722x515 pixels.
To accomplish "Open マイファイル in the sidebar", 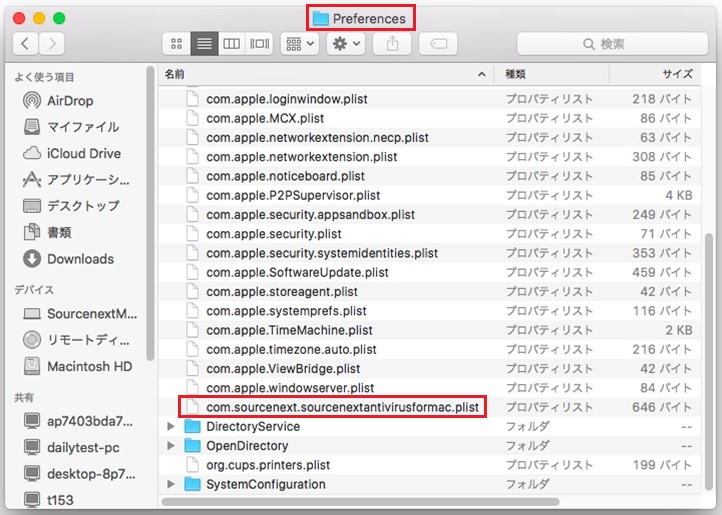I will click(x=71, y=127).
